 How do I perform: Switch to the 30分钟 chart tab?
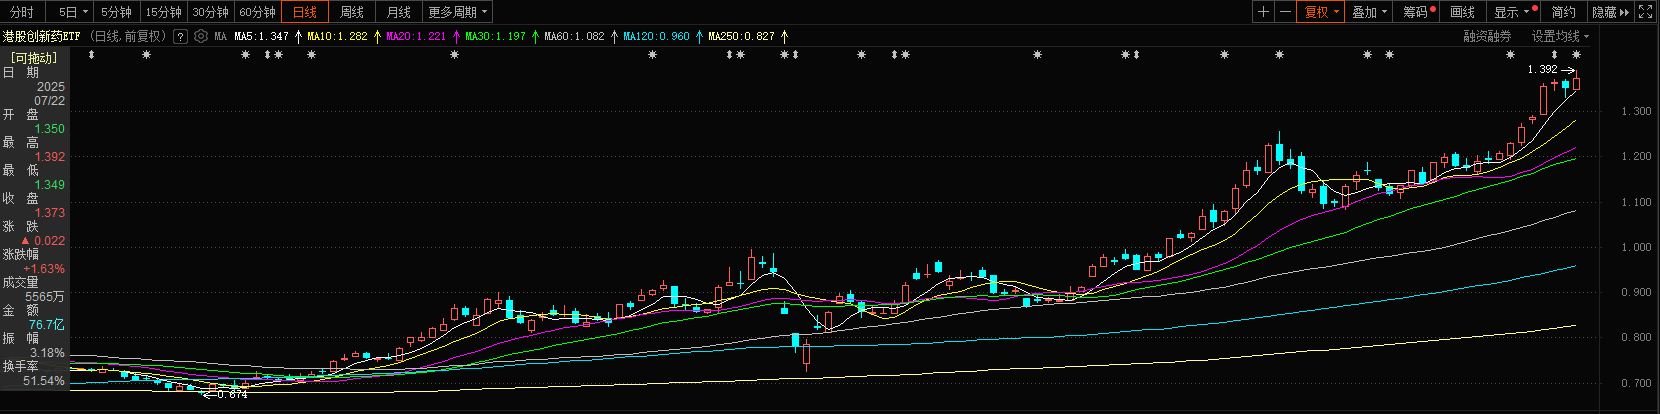(x=210, y=12)
